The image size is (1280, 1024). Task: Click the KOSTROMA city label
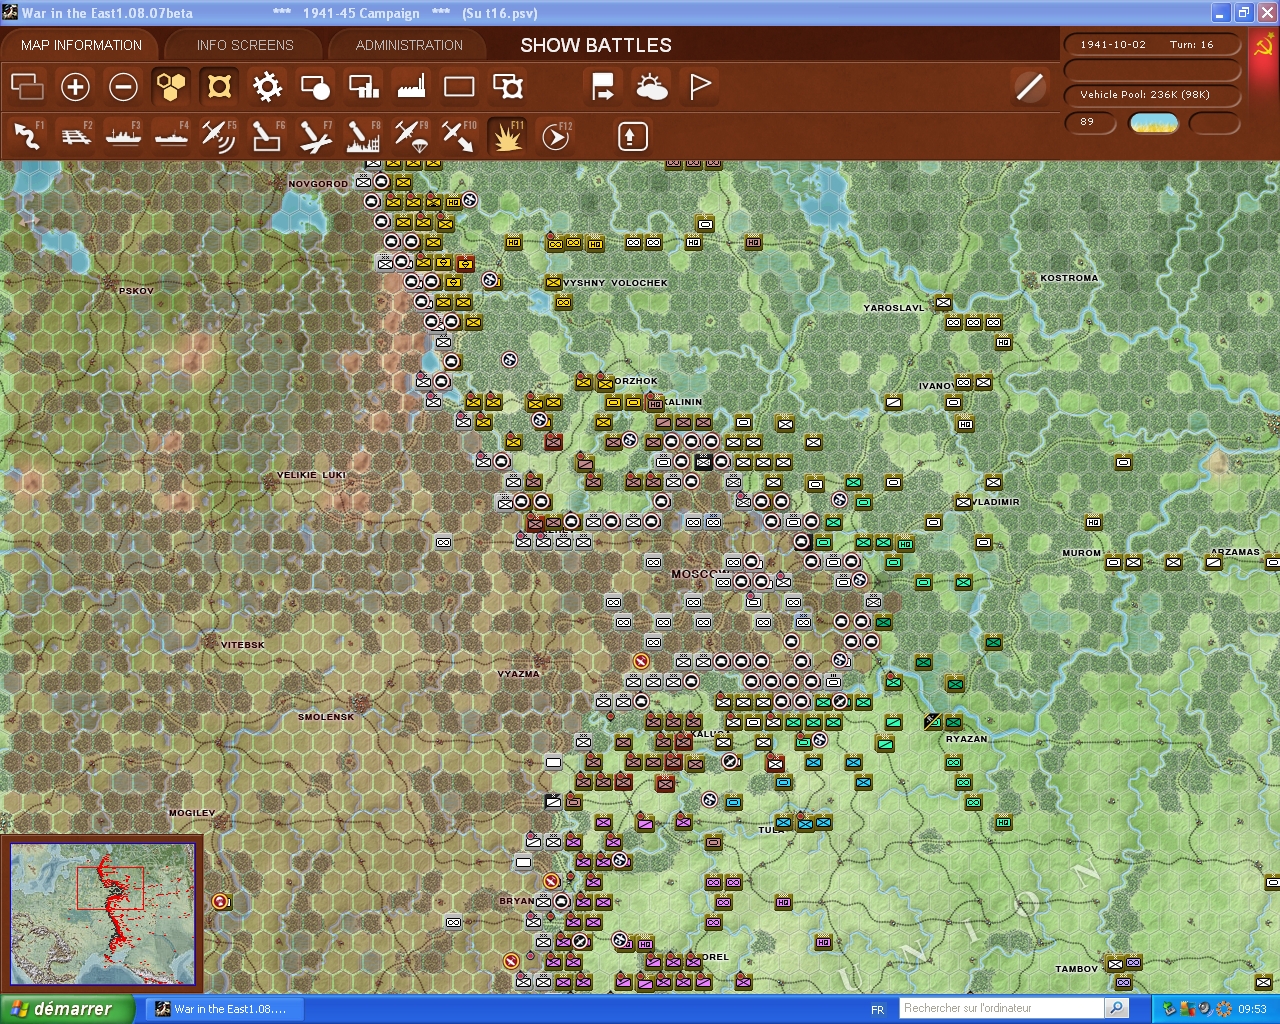1069,278
